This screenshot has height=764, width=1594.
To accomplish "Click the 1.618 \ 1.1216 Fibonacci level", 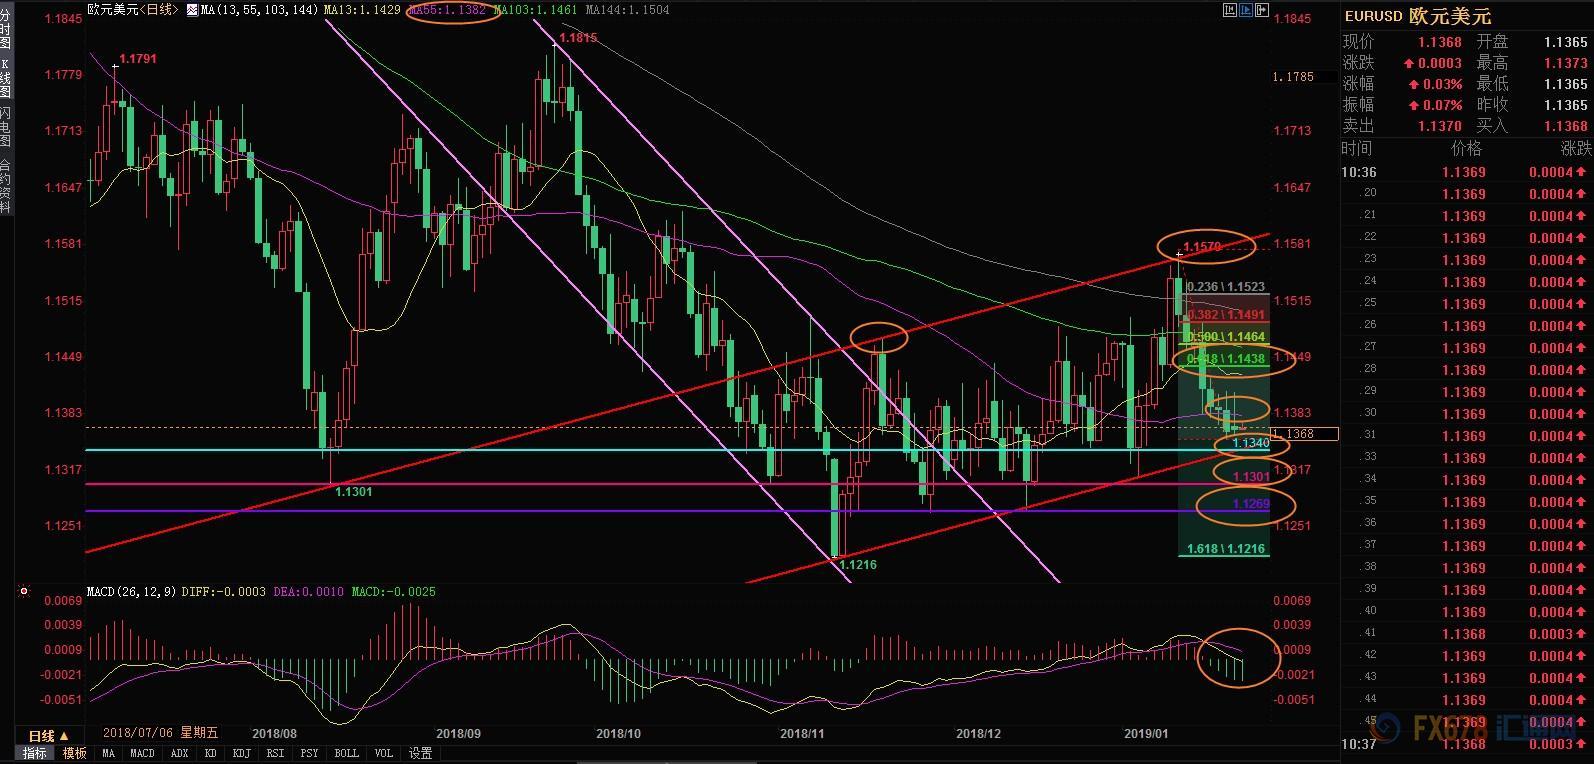I will (x=1226, y=549).
